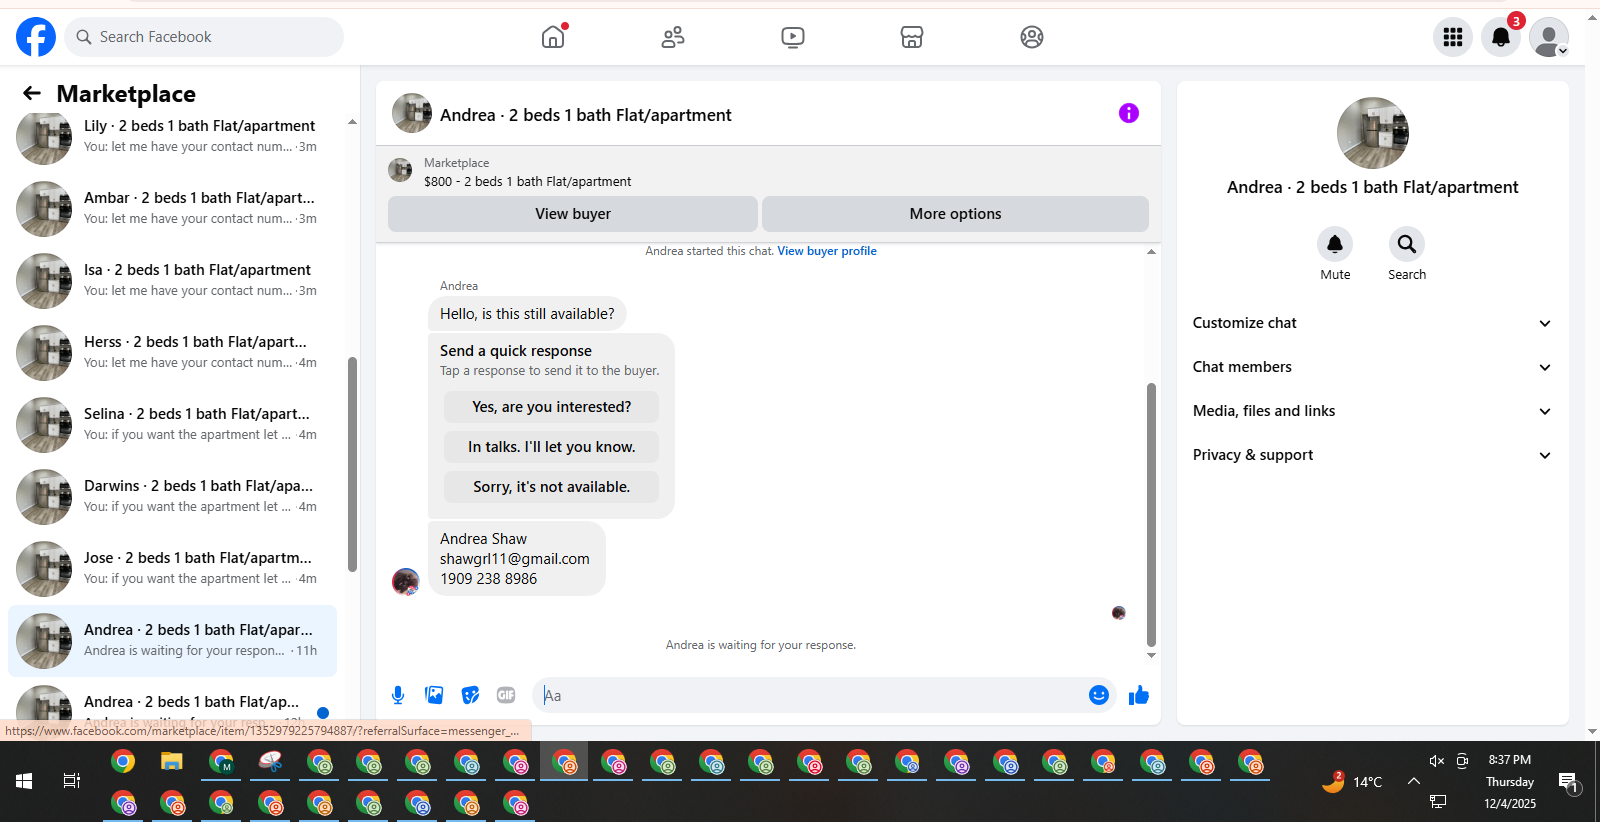
Task: Send quick reply Yes, are you interested?
Action: point(551,407)
